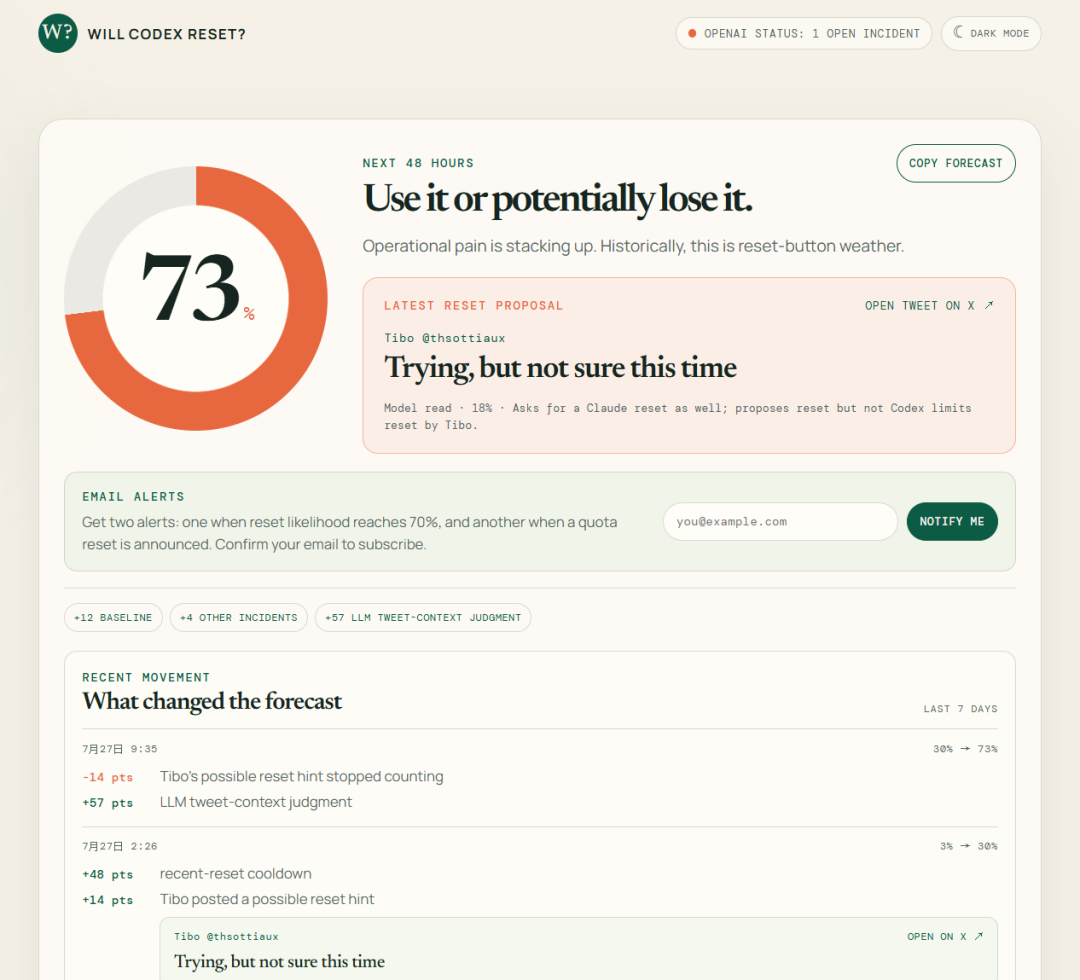Click the +48 pts entry

(107, 874)
